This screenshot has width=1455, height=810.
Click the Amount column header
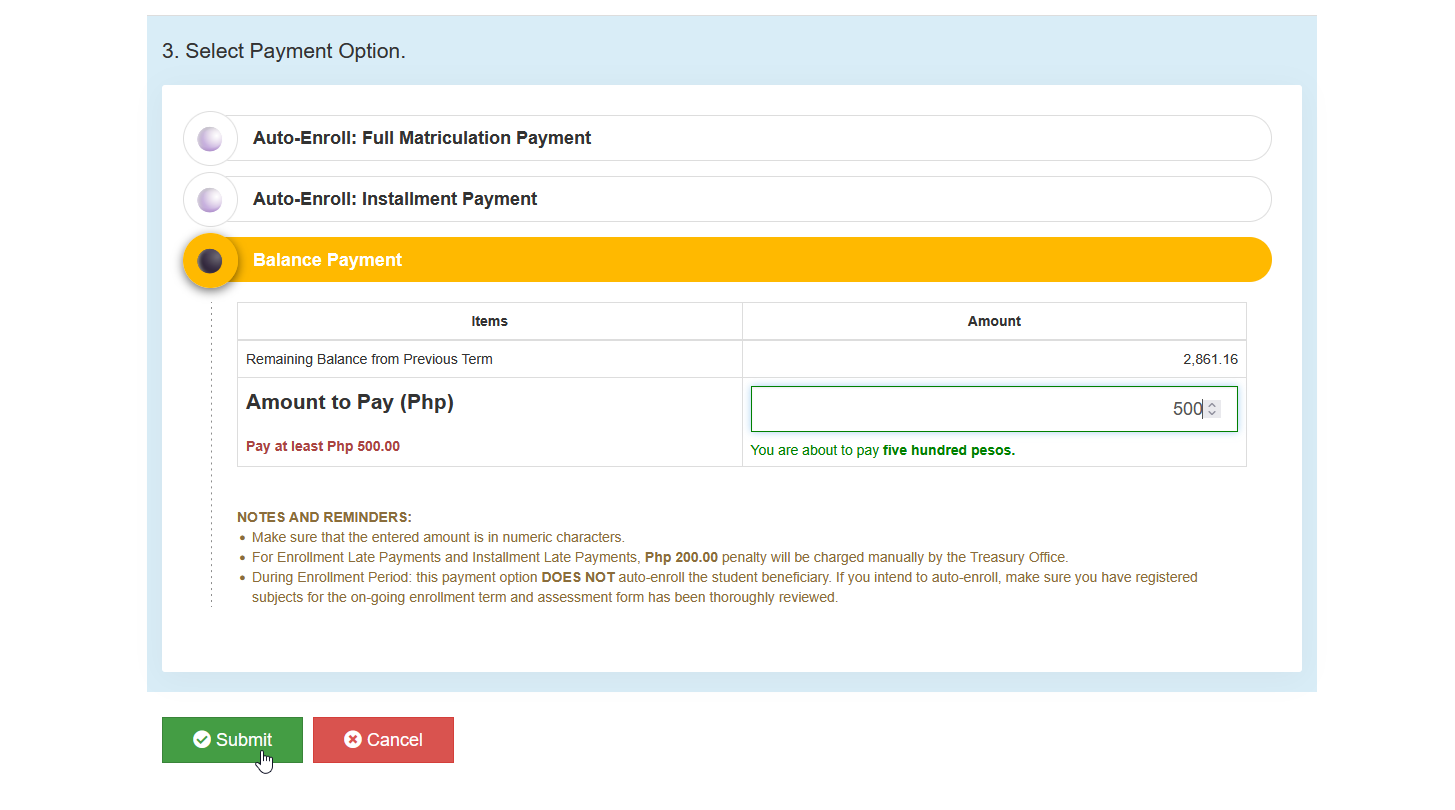pos(994,321)
